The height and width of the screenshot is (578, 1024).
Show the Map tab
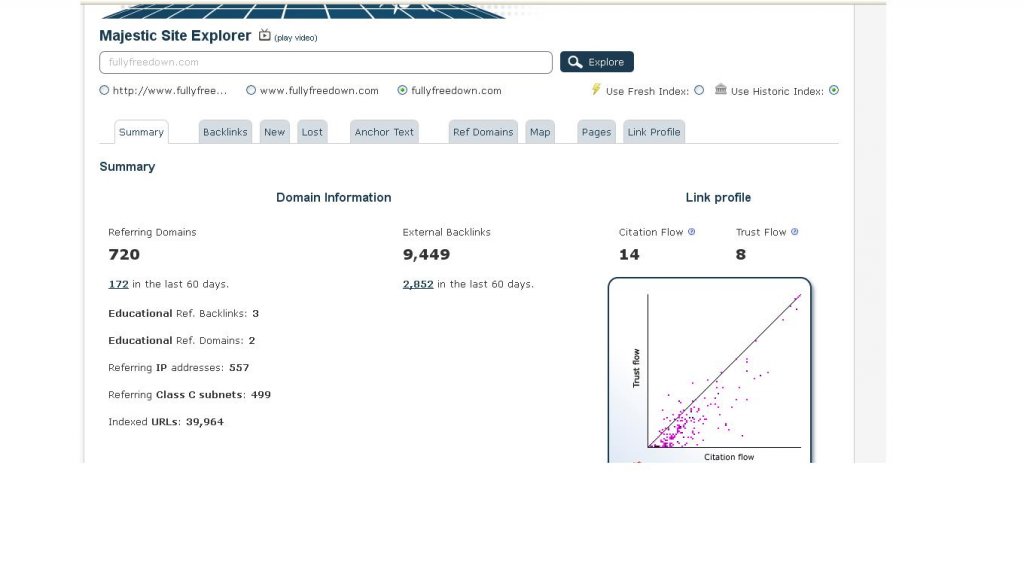point(540,132)
